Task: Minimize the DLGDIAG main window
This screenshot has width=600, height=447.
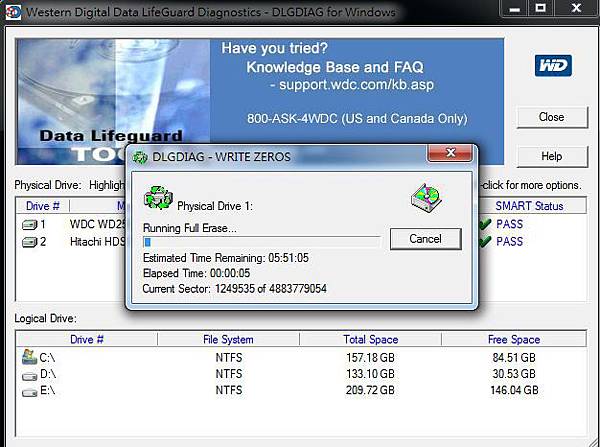Action: point(515,8)
